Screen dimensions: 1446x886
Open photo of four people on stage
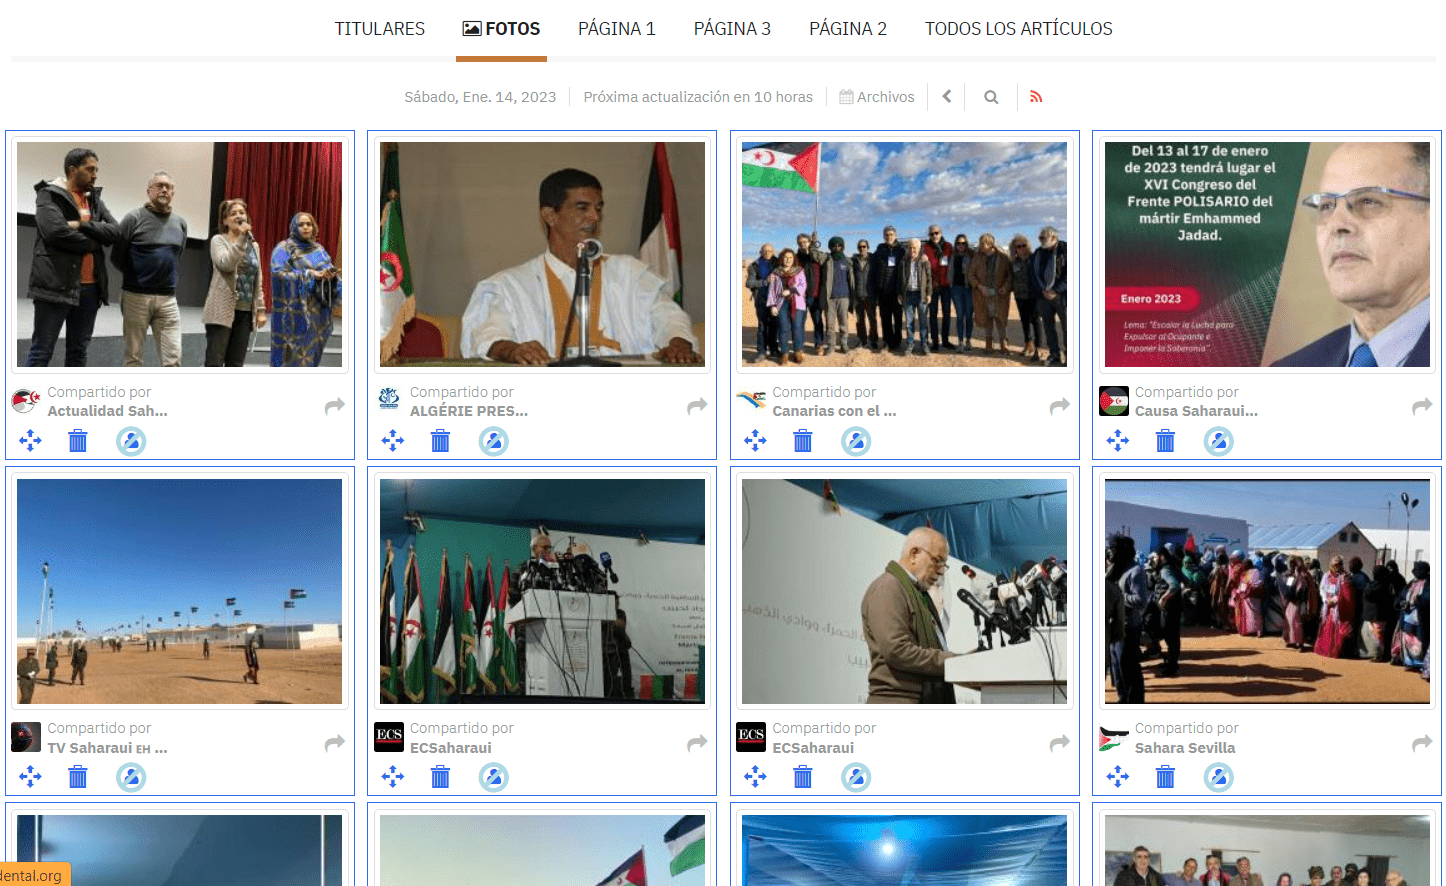click(x=180, y=254)
